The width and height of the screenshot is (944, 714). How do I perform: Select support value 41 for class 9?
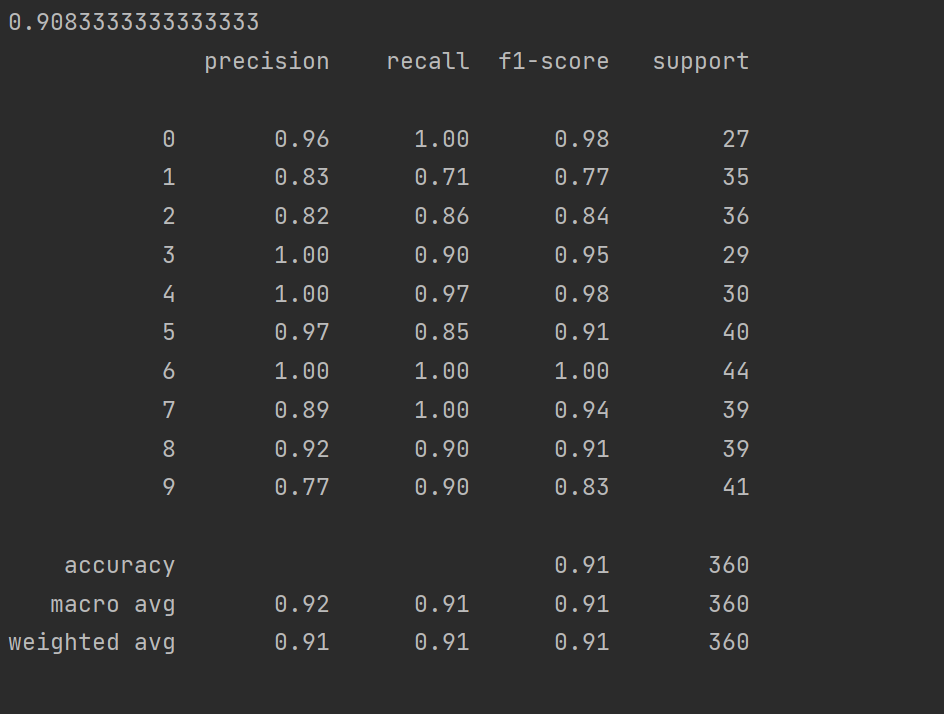[736, 487]
